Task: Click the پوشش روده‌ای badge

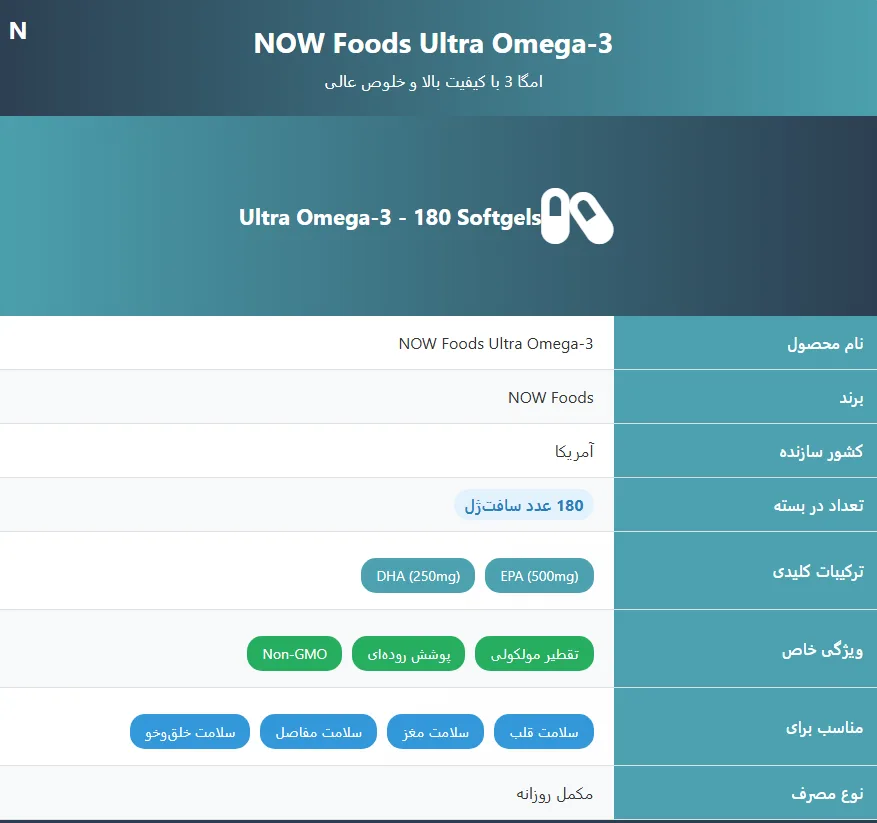Action: tap(409, 653)
